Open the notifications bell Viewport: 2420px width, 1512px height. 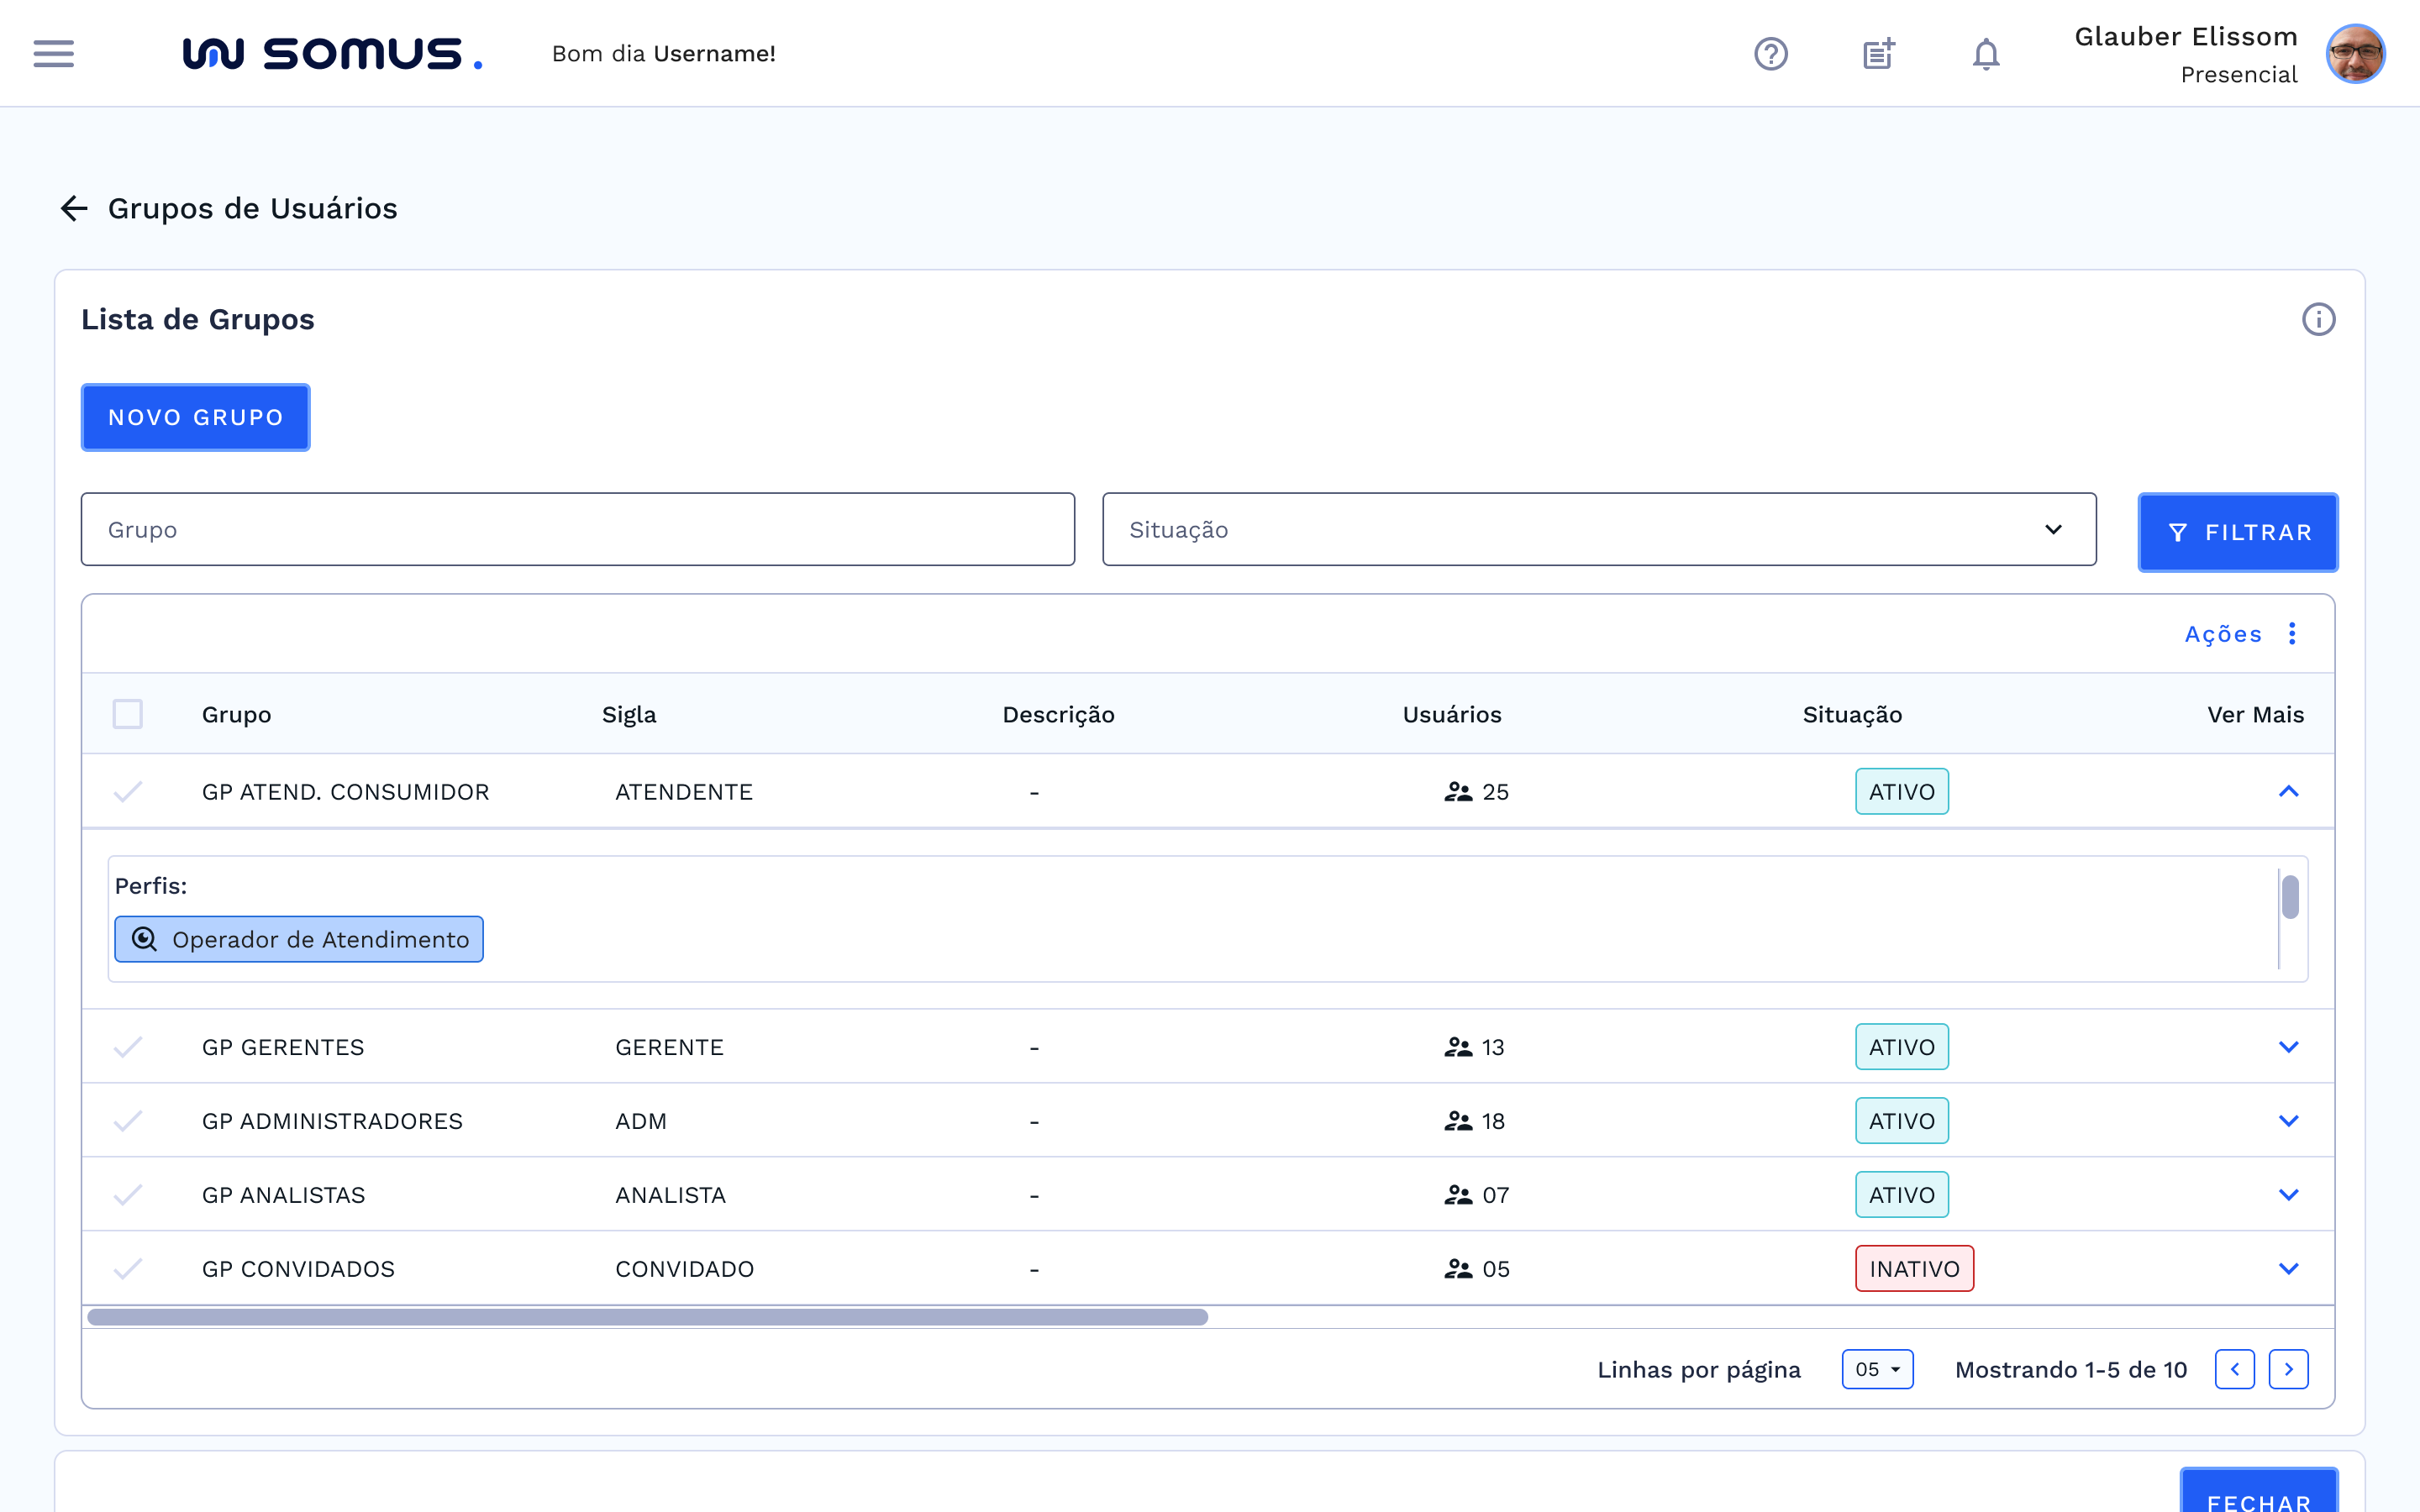(1985, 53)
